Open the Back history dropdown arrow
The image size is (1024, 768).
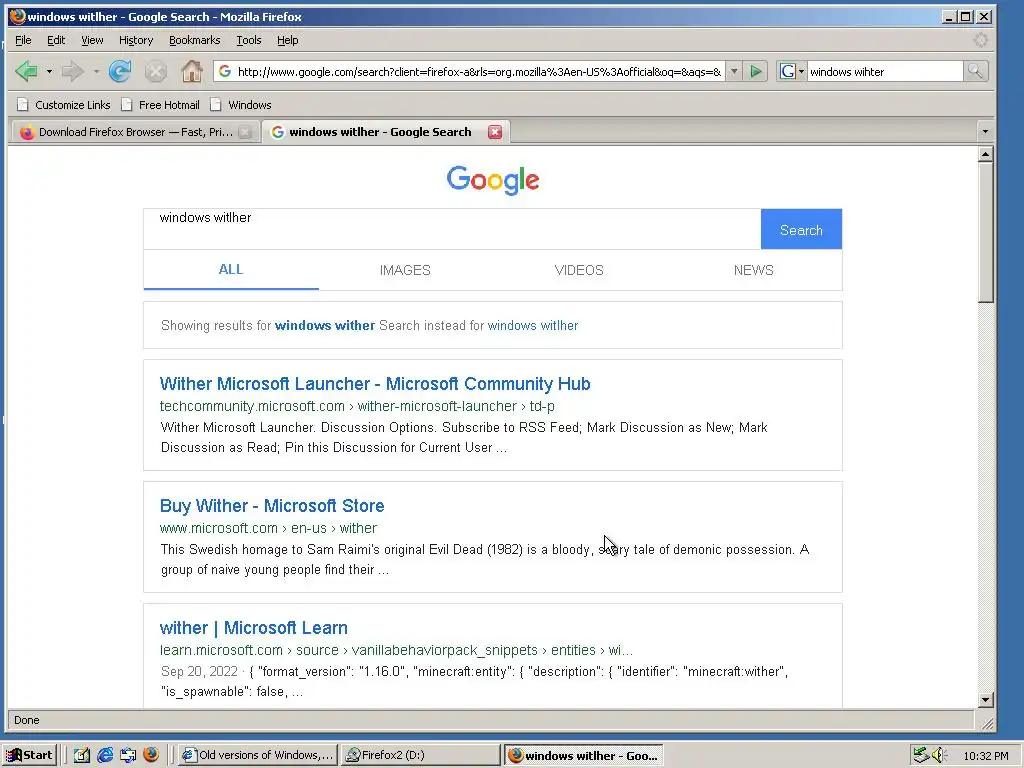(49, 71)
